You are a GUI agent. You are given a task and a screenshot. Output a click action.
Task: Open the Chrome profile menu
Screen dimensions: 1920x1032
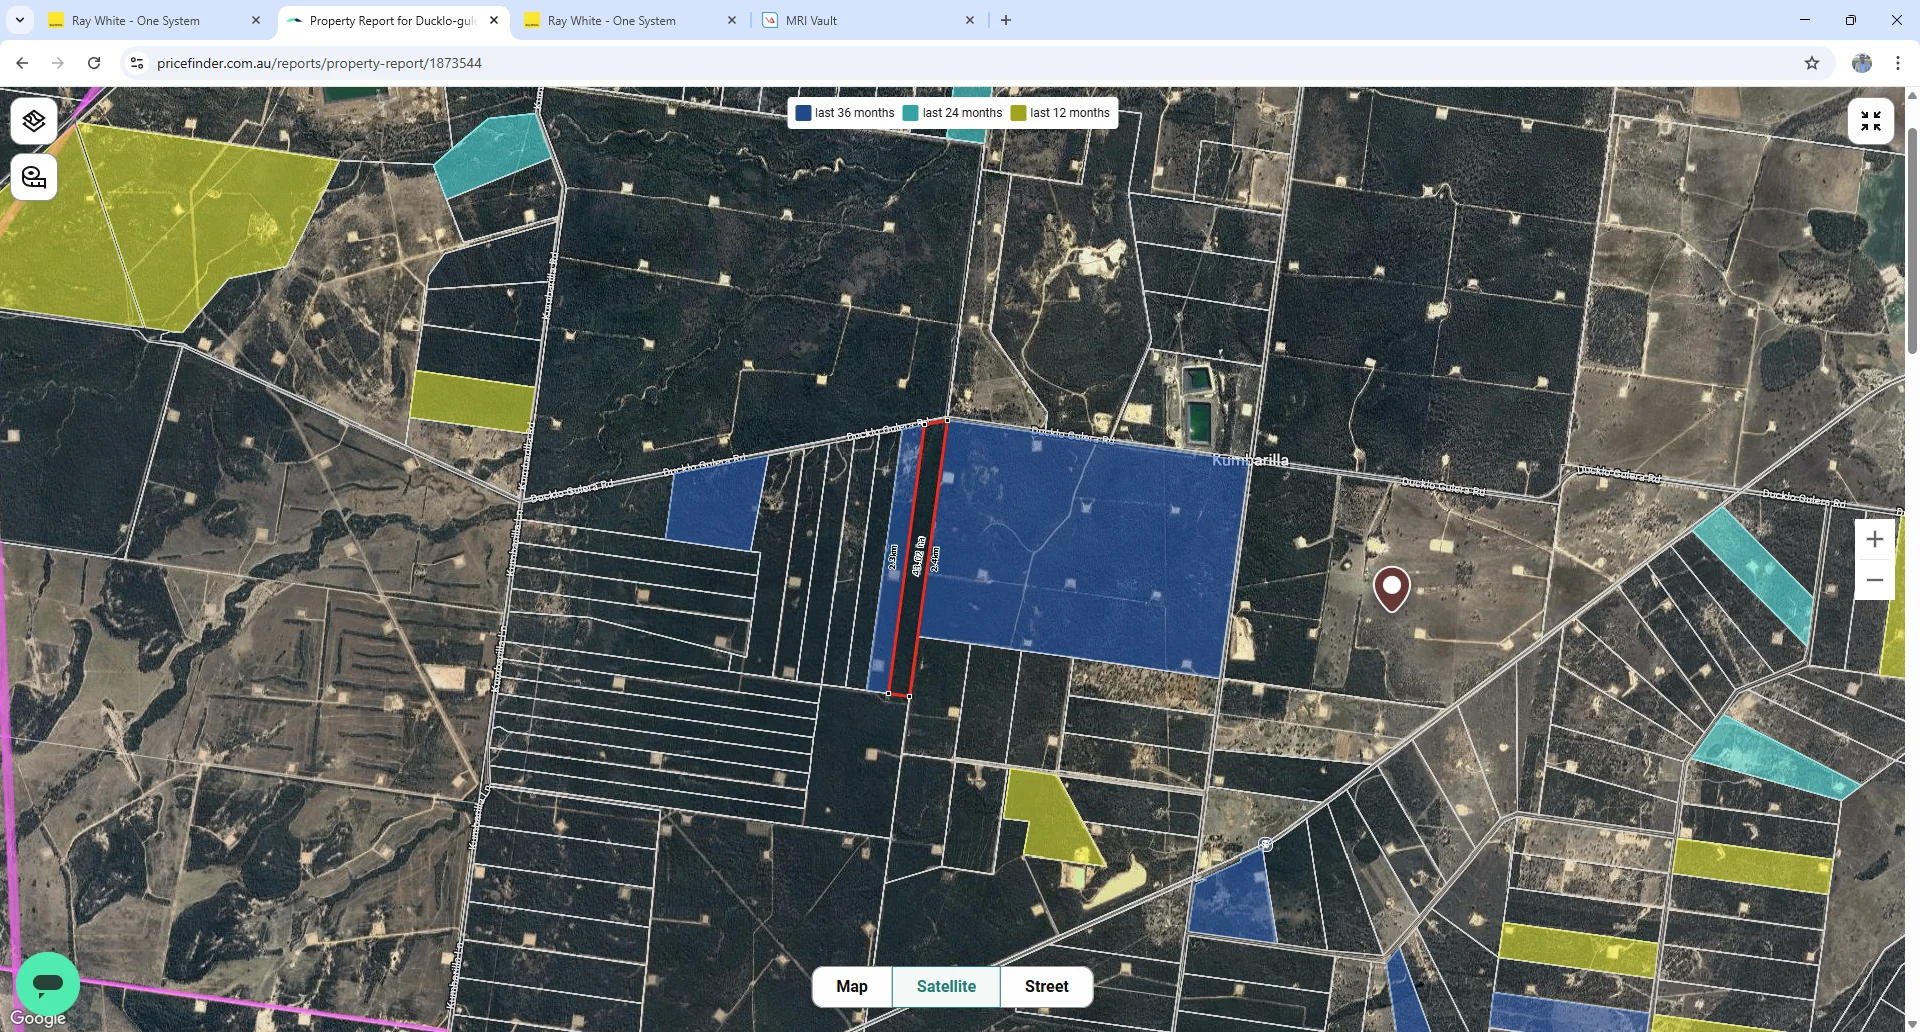(1862, 62)
